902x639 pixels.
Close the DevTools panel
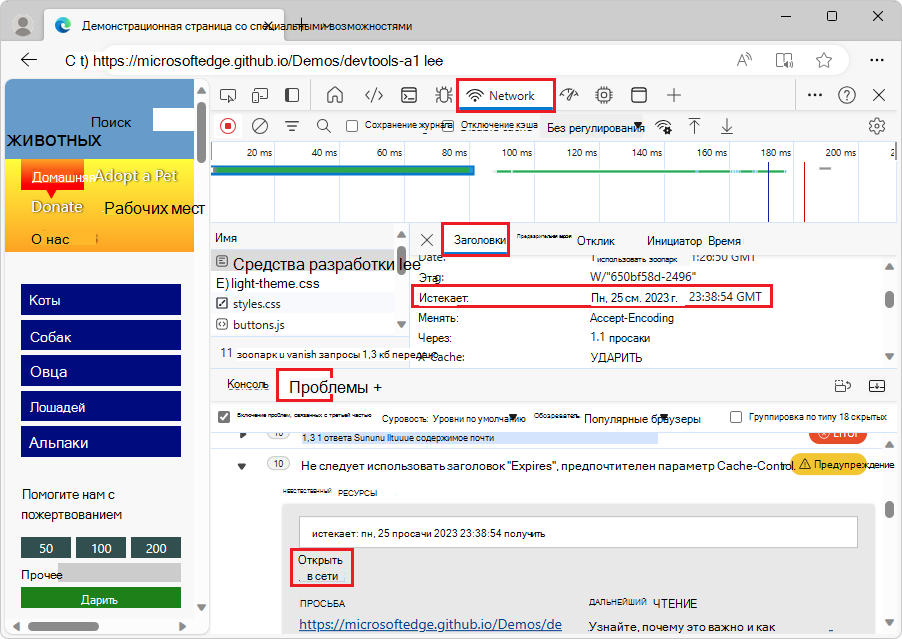pyautogui.click(x=879, y=95)
